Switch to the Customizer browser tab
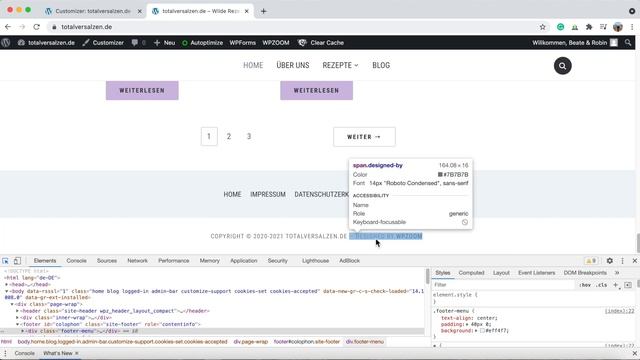The image size is (640, 360). click(93, 11)
